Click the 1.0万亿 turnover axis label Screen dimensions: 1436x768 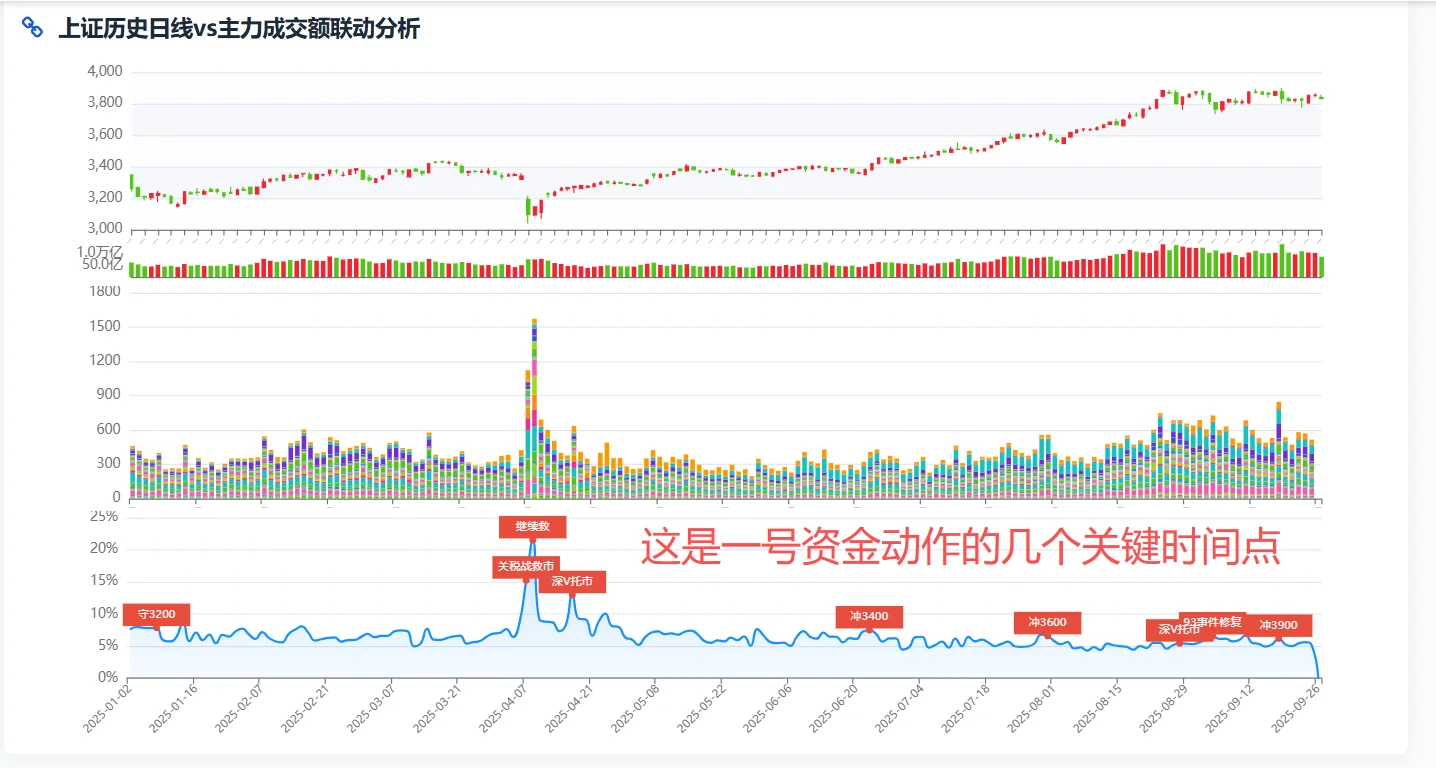100,249
